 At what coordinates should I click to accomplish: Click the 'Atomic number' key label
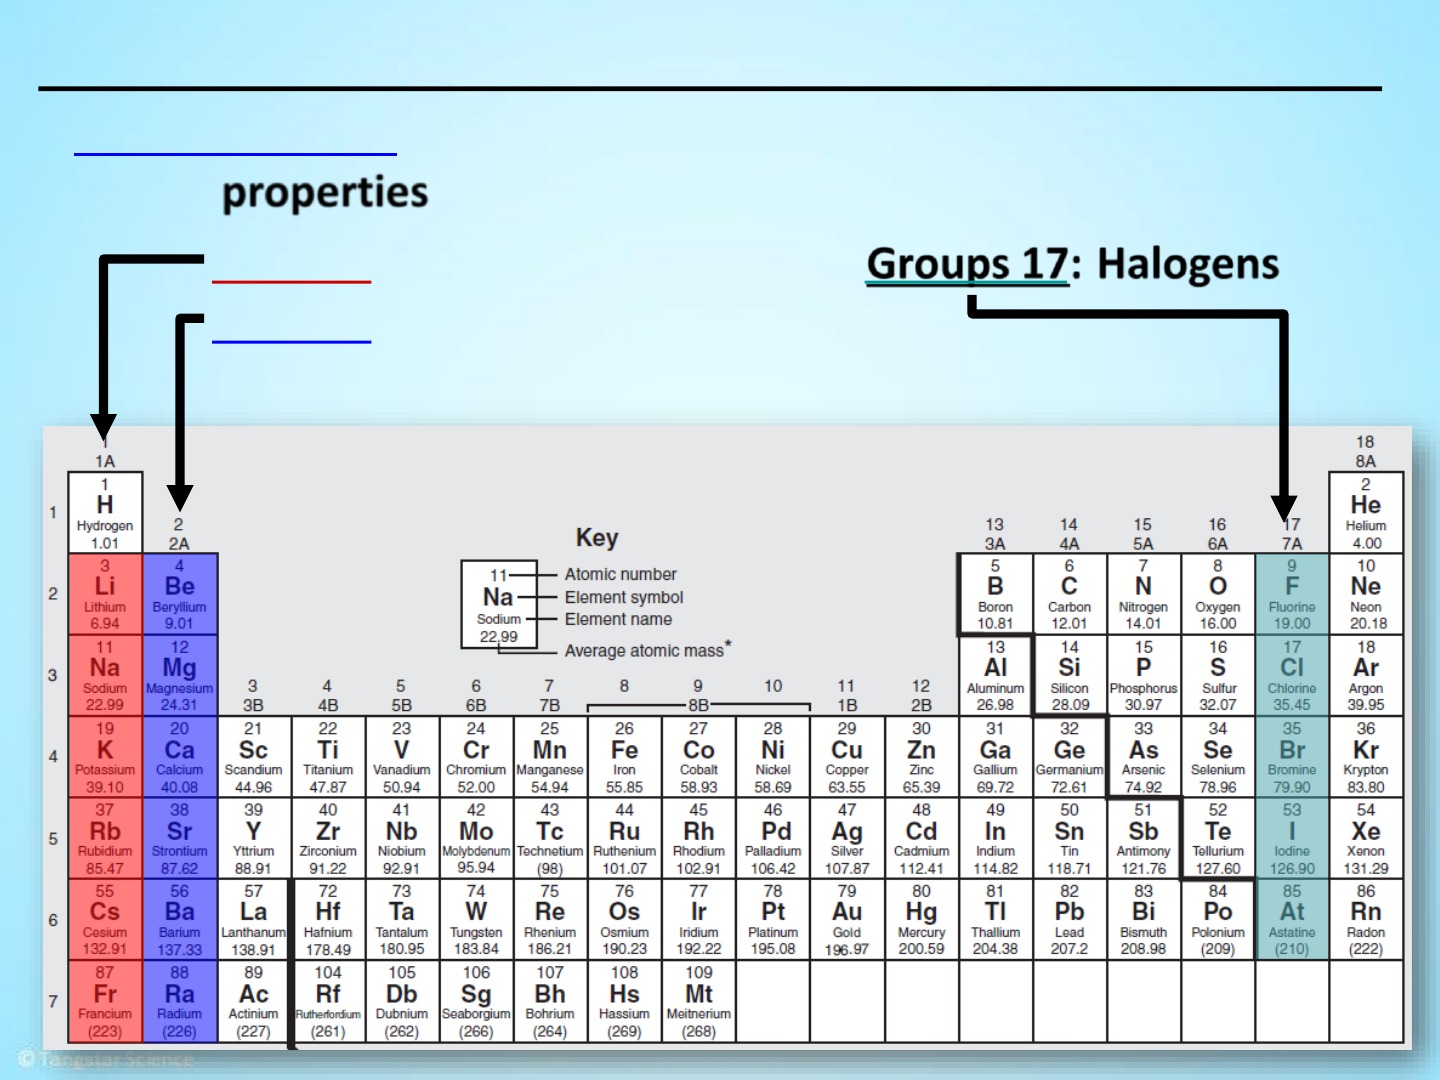pyautogui.click(x=620, y=574)
